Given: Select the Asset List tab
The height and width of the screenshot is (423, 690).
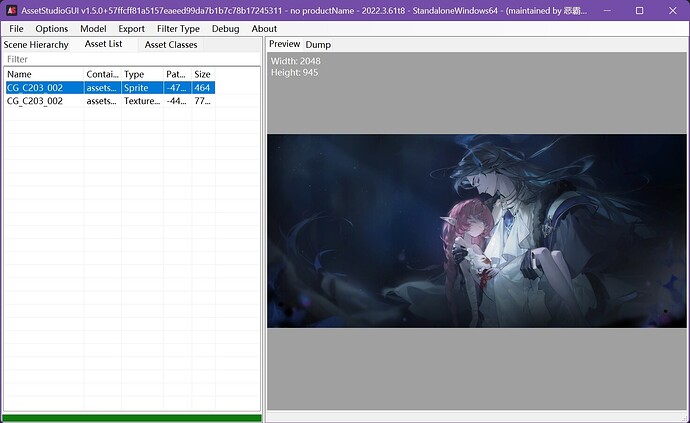Looking at the screenshot, I should 103,45.
